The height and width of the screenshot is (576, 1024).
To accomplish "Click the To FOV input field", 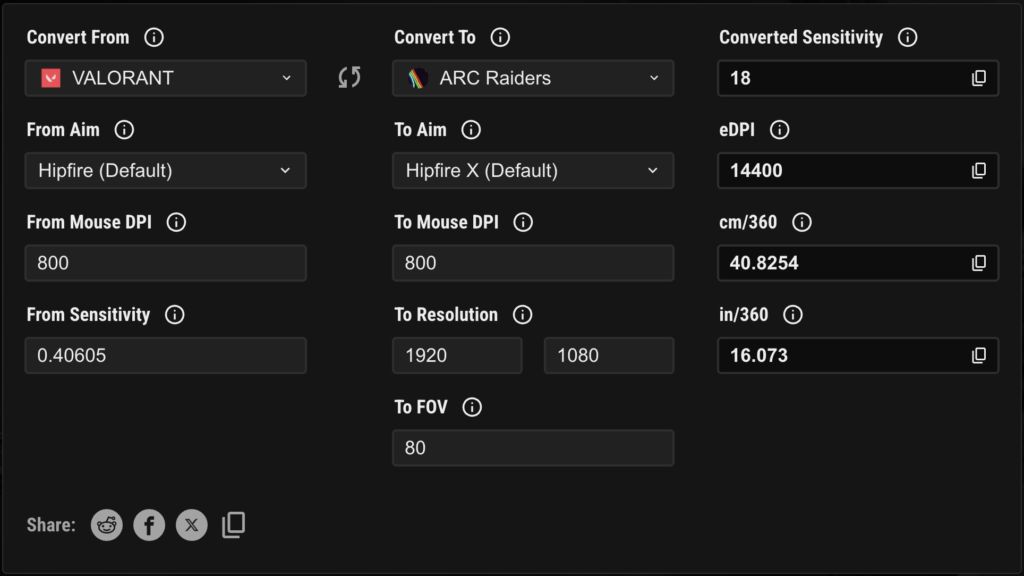I will pyautogui.click(x=533, y=448).
